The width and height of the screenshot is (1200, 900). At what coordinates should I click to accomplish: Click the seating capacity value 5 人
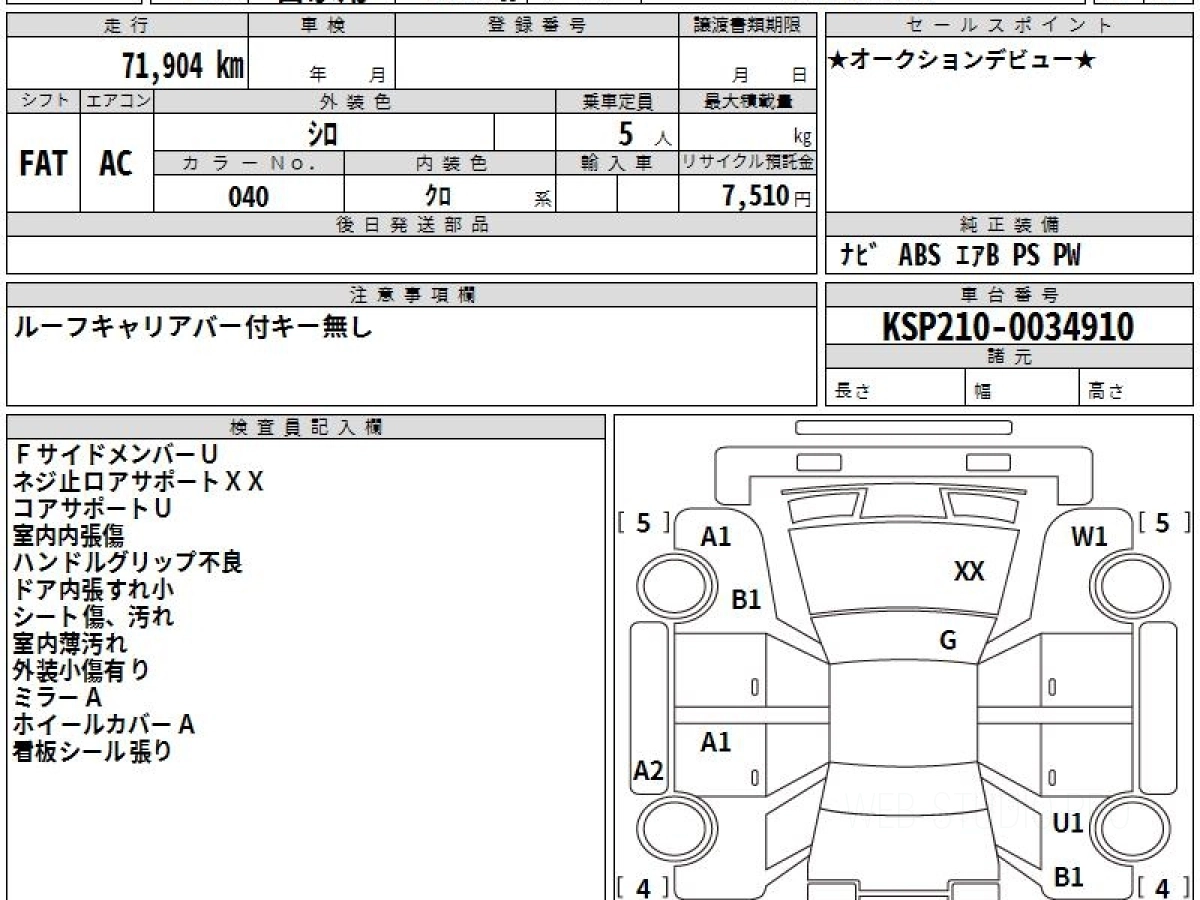644,133
